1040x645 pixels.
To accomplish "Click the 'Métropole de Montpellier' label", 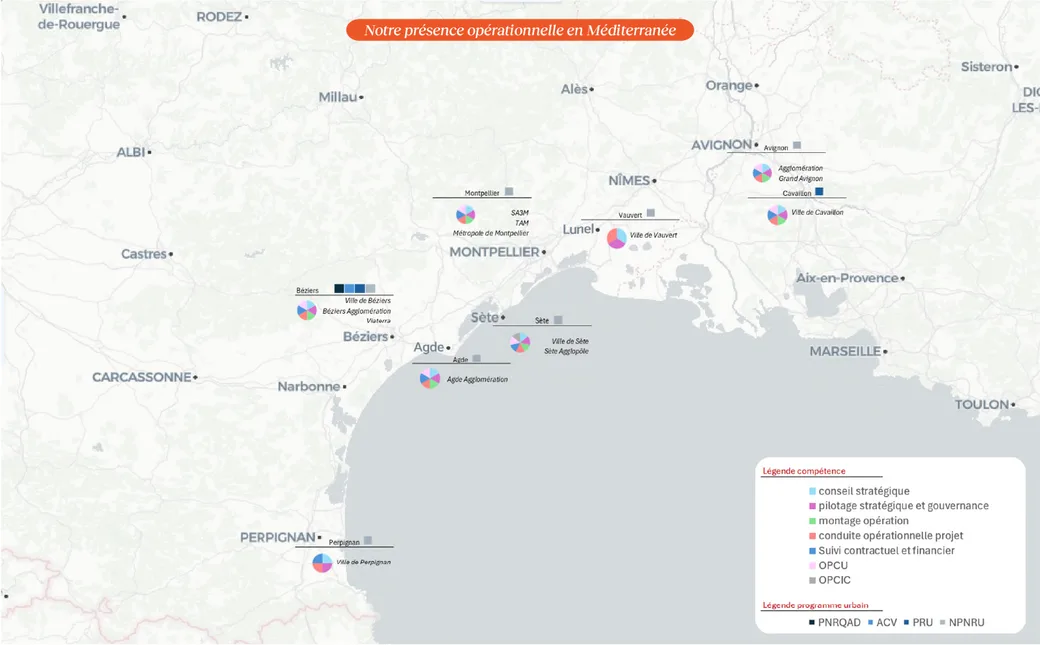I will (x=491, y=234).
